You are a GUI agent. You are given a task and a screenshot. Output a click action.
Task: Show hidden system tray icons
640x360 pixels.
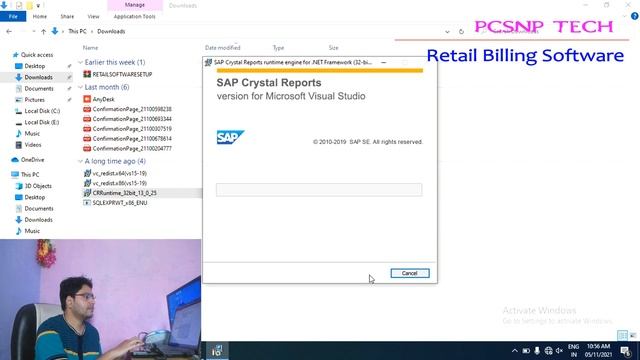pyautogui.click(x=515, y=351)
